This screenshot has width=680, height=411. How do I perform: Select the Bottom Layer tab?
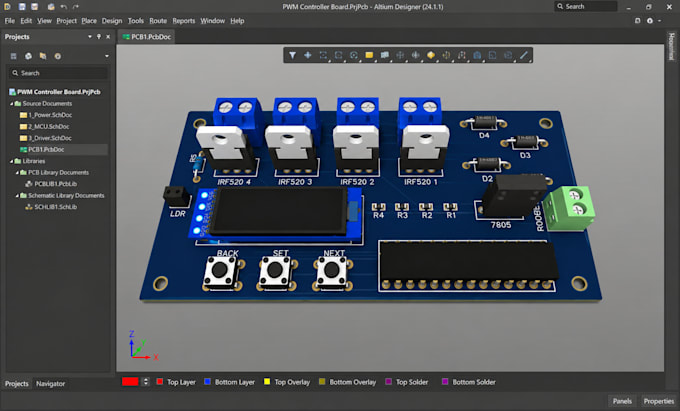229,382
